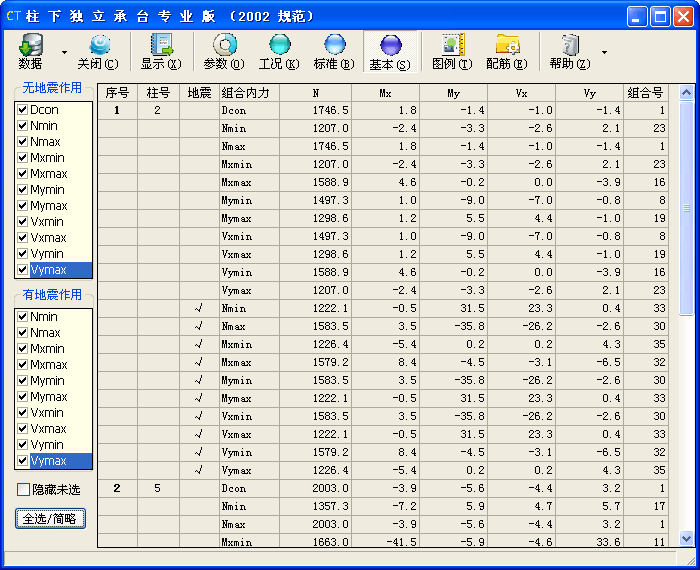This screenshot has width=700, height=570.
Task: Click the column number 5 cell
Action: (x=158, y=488)
